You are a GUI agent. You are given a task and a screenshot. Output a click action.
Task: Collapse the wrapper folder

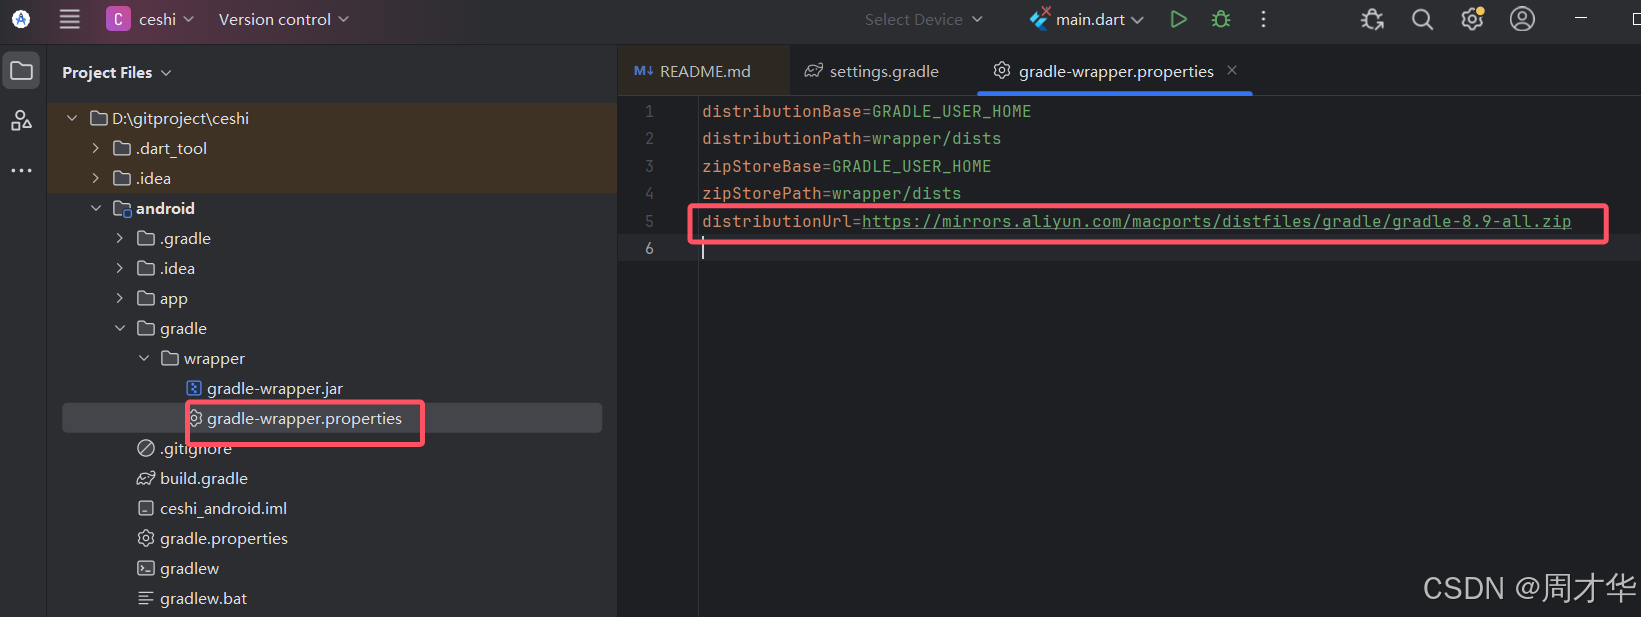144,358
